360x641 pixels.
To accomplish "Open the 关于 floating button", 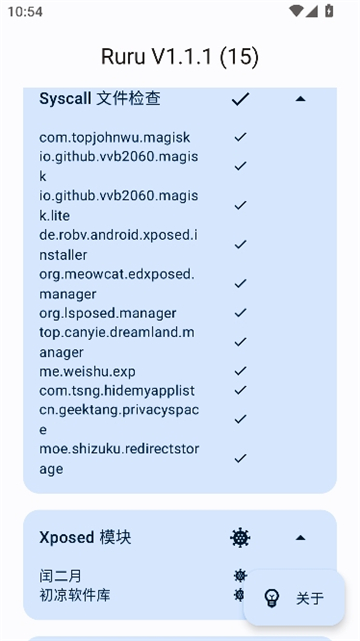I will click(294, 598).
